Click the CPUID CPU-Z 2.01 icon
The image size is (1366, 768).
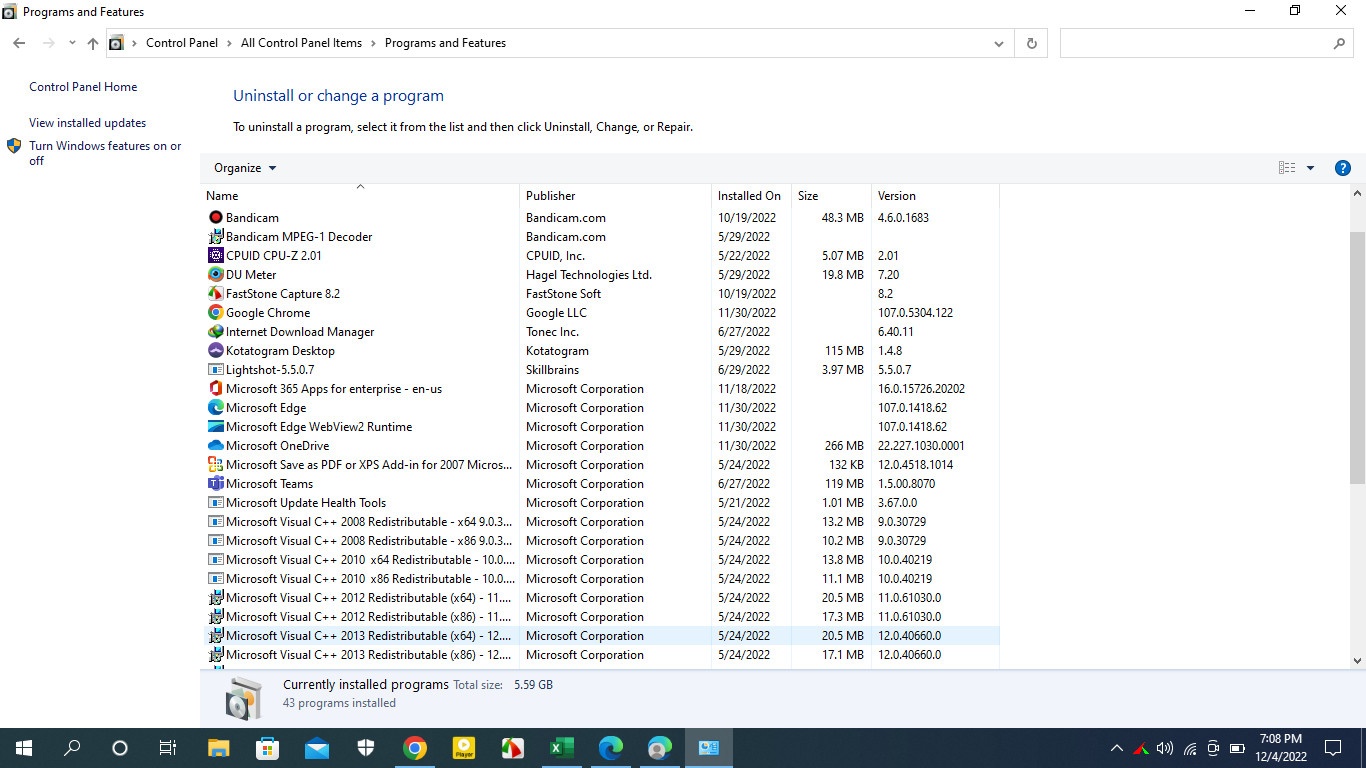click(215, 255)
